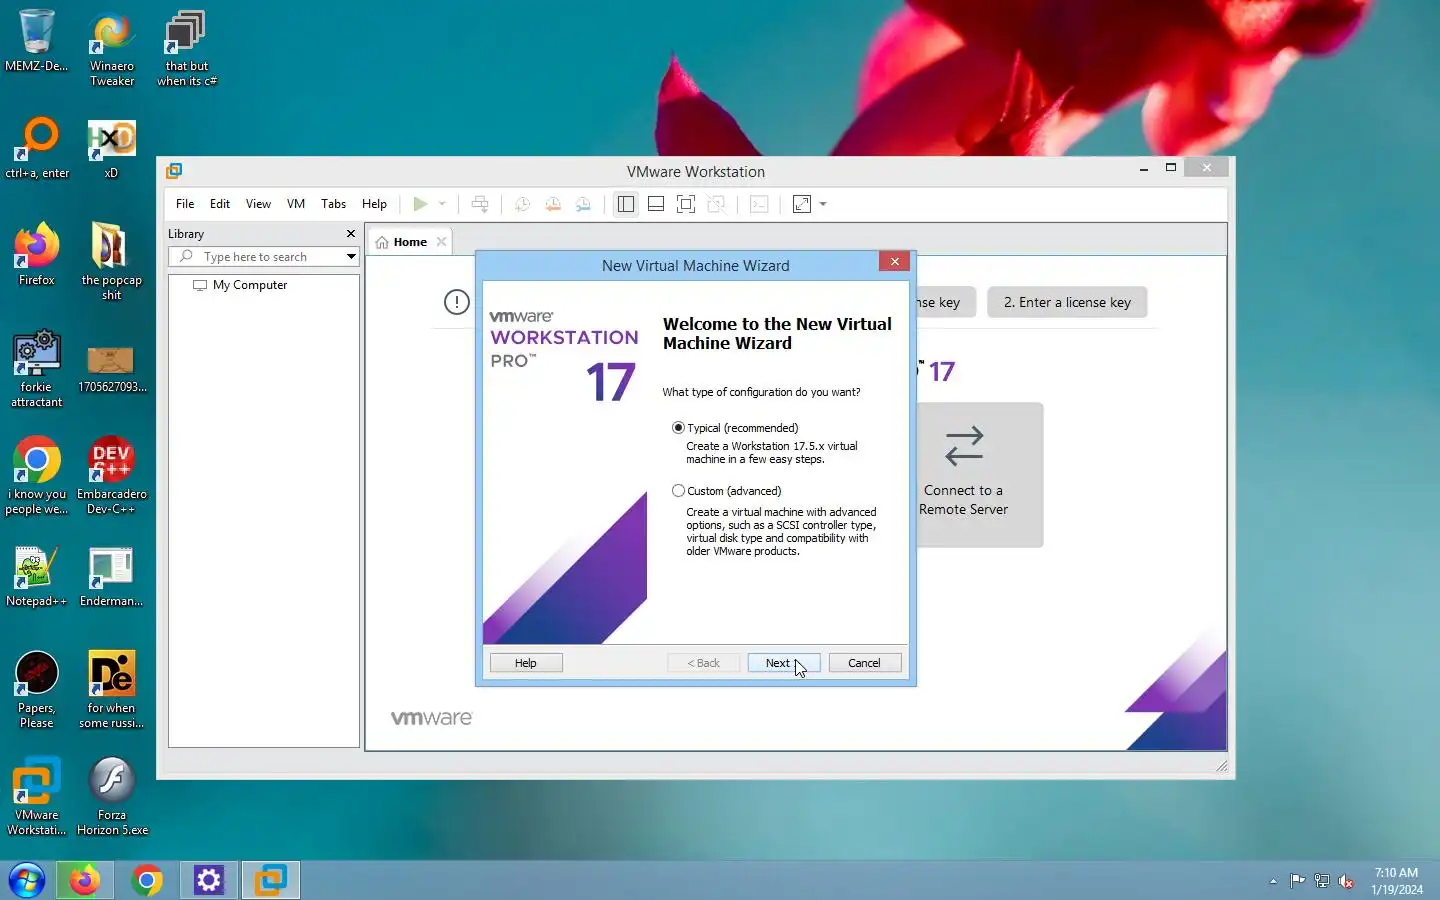The width and height of the screenshot is (1440, 900).
Task: Click the network tray icon
Action: coord(1322,881)
